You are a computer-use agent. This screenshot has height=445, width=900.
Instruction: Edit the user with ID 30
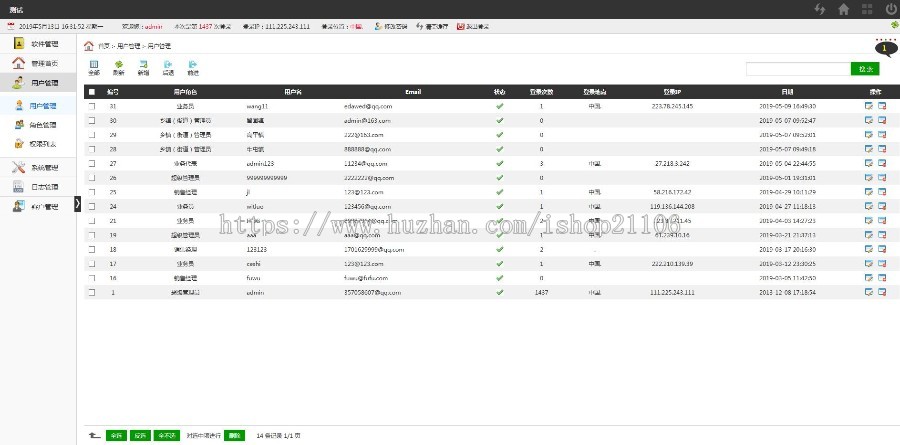click(x=869, y=120)
